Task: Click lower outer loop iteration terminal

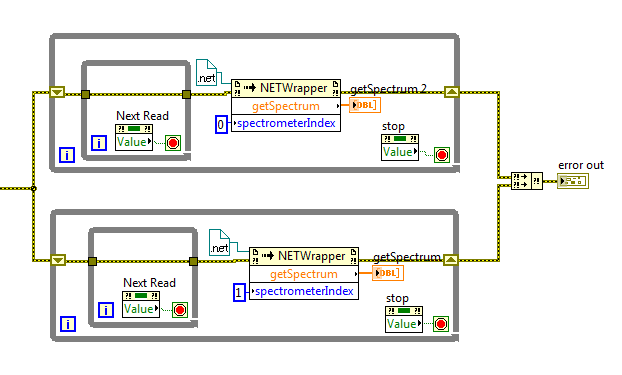Action: pyautogui.click(x=68, y=324)
